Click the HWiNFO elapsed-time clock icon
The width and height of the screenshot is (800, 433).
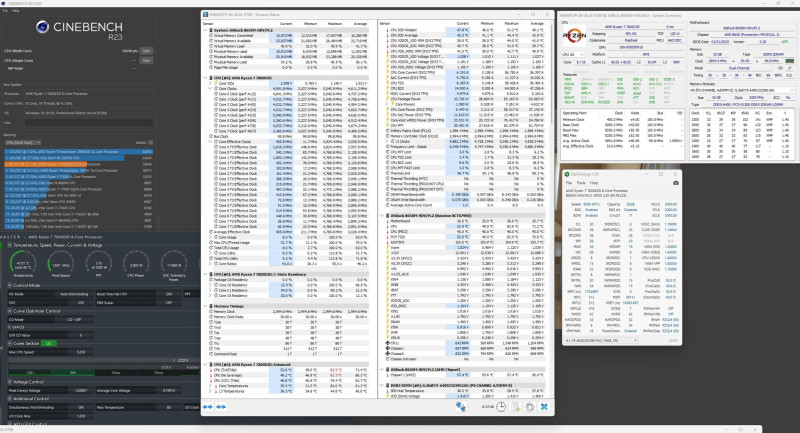coord(501,406)
